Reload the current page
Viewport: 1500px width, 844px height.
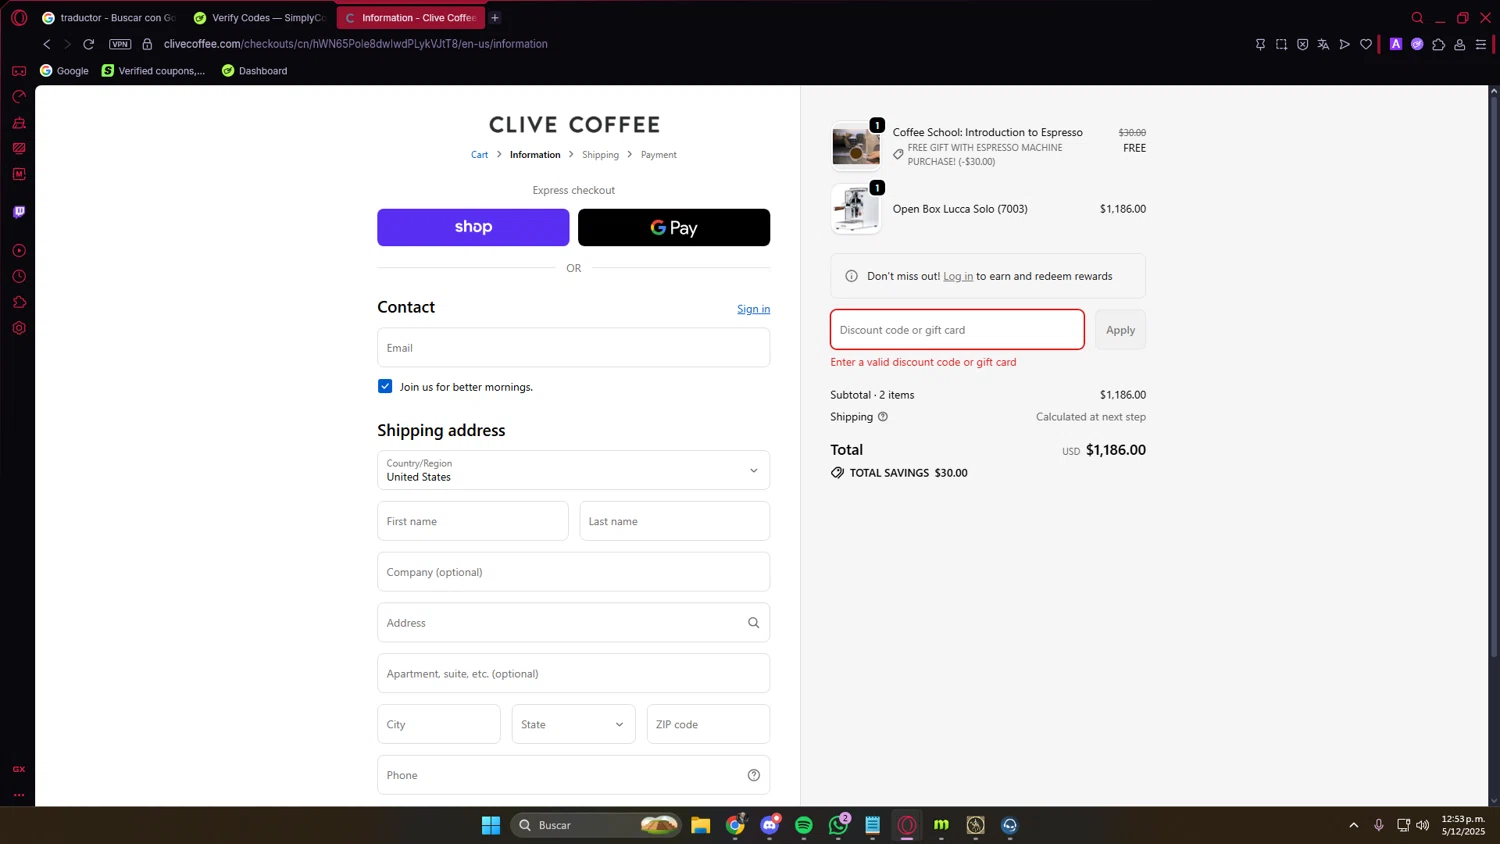[x=89, y=44]
